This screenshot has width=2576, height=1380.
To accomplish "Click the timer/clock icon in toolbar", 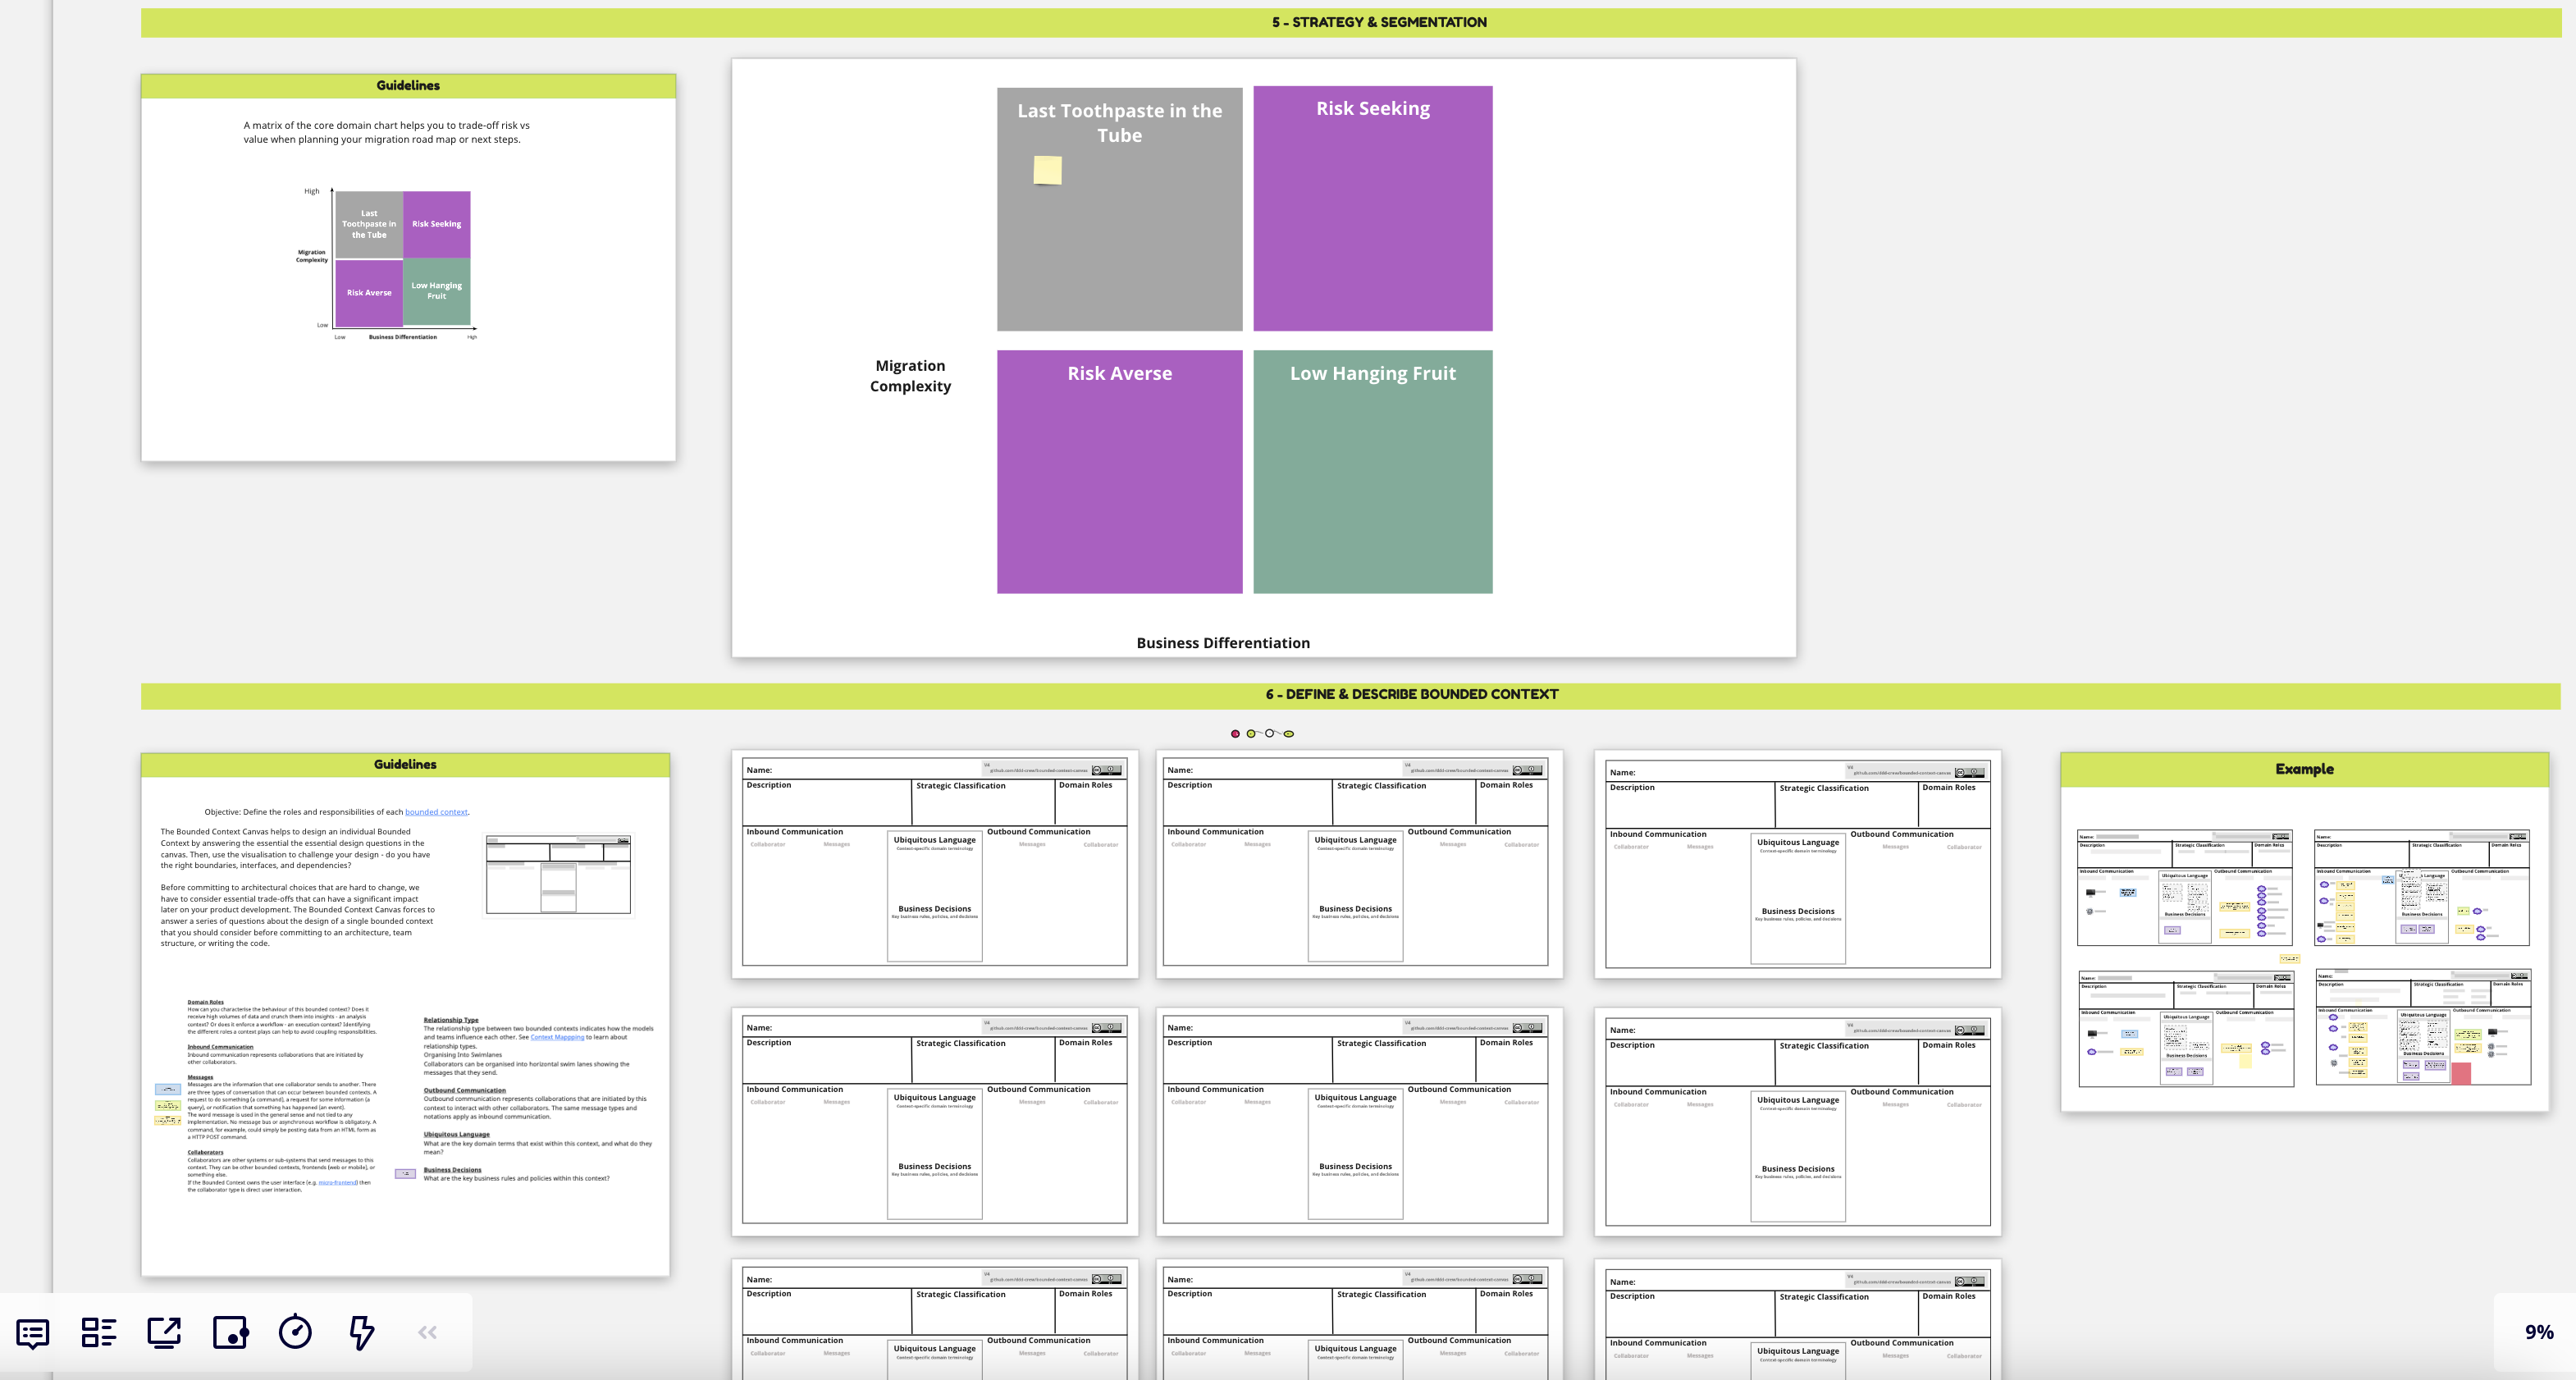I will [296, 1332].
